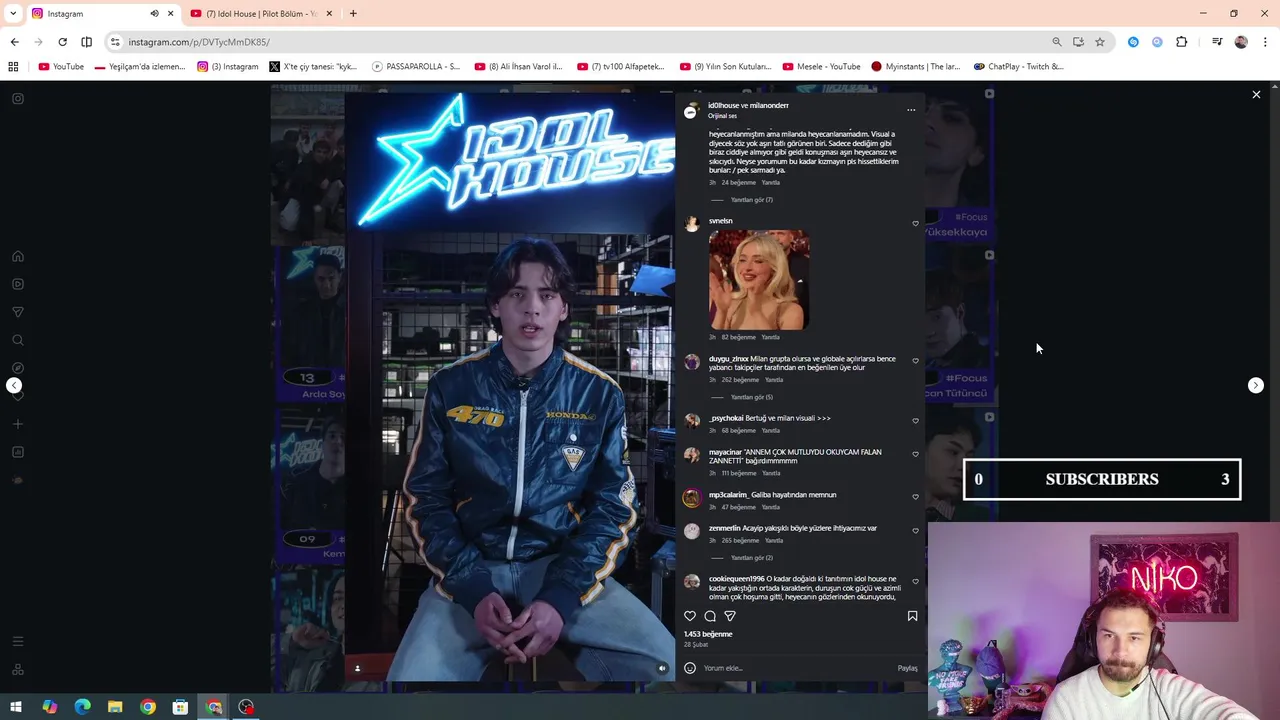Share the post with the paper-plane icon
1280x720 pixels.
730,616
